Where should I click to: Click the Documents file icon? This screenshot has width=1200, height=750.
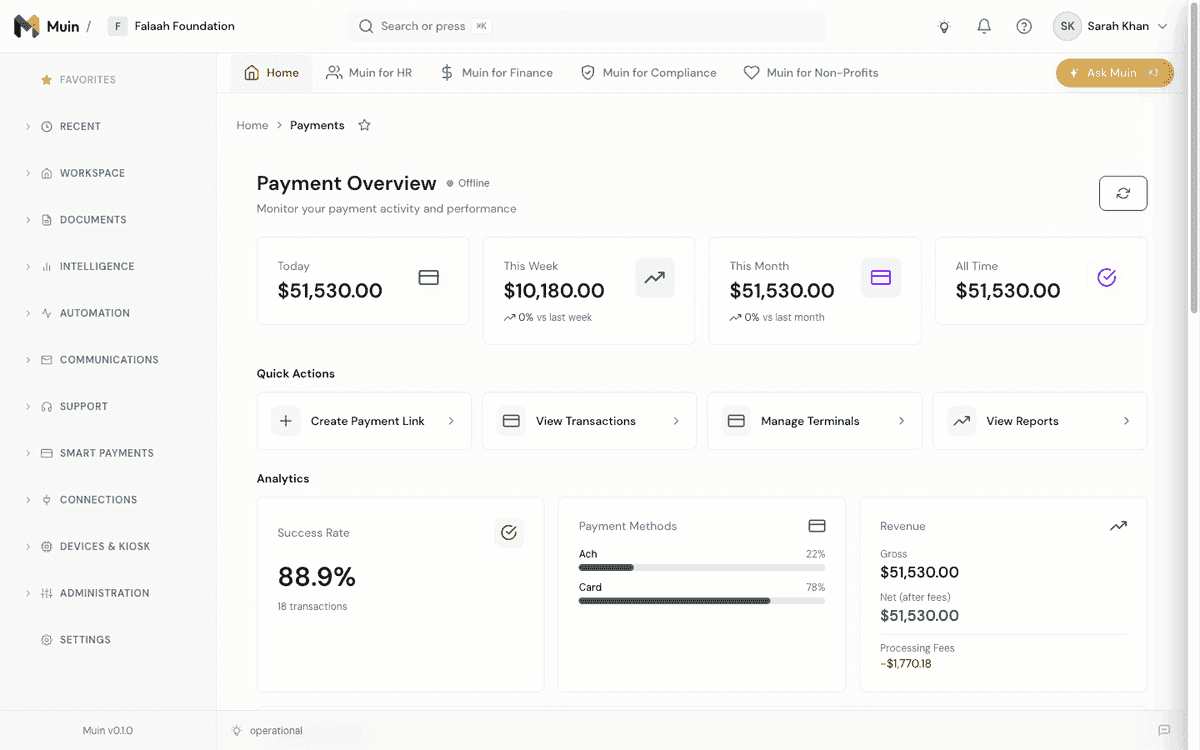[46, 220]
